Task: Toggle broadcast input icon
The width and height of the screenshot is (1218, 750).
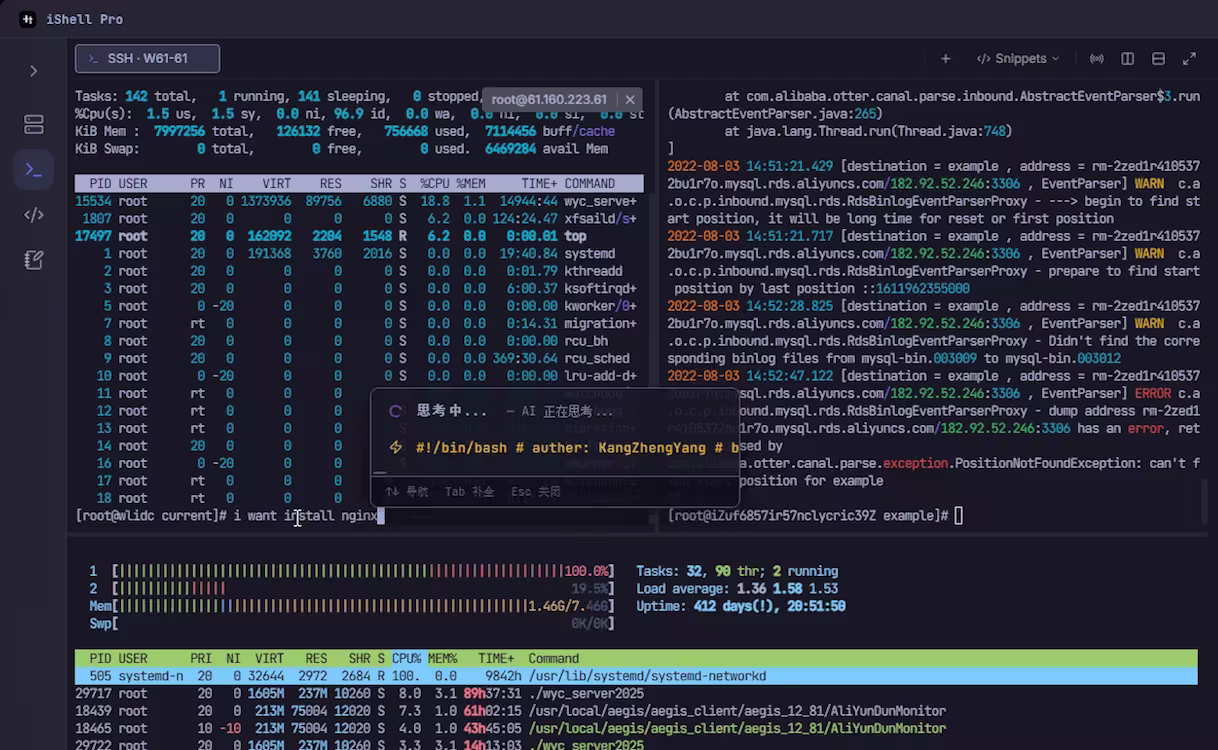Action: click(1097, 59)
